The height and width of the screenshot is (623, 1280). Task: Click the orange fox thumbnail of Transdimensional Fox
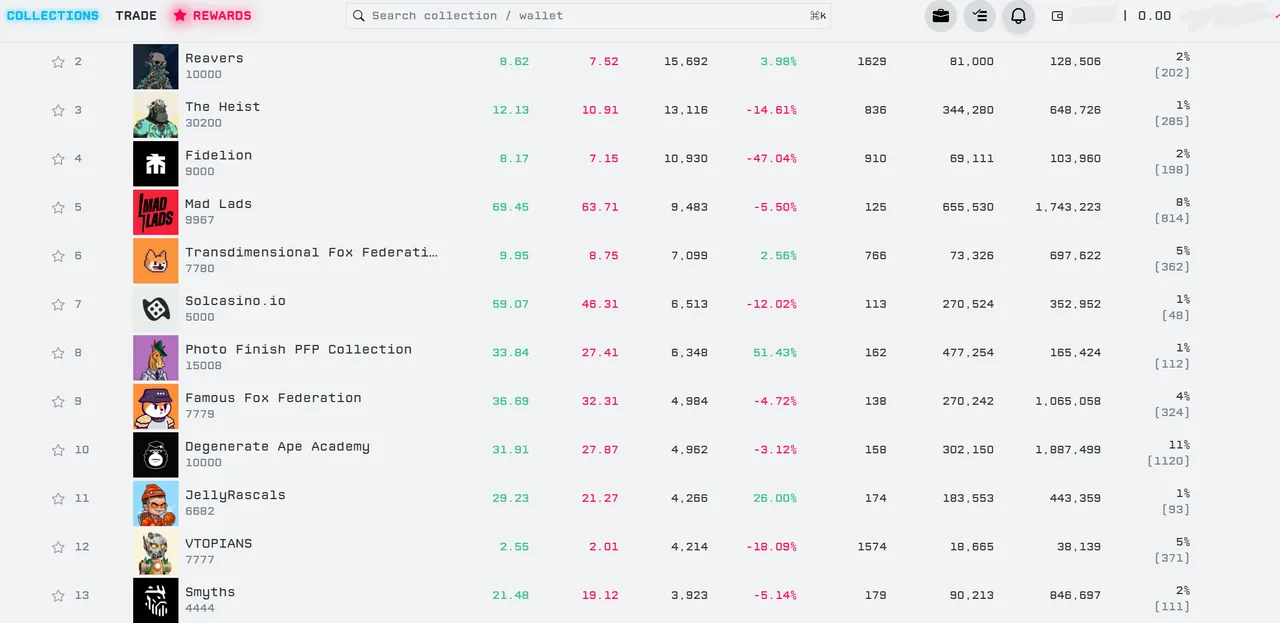(156, 260)
